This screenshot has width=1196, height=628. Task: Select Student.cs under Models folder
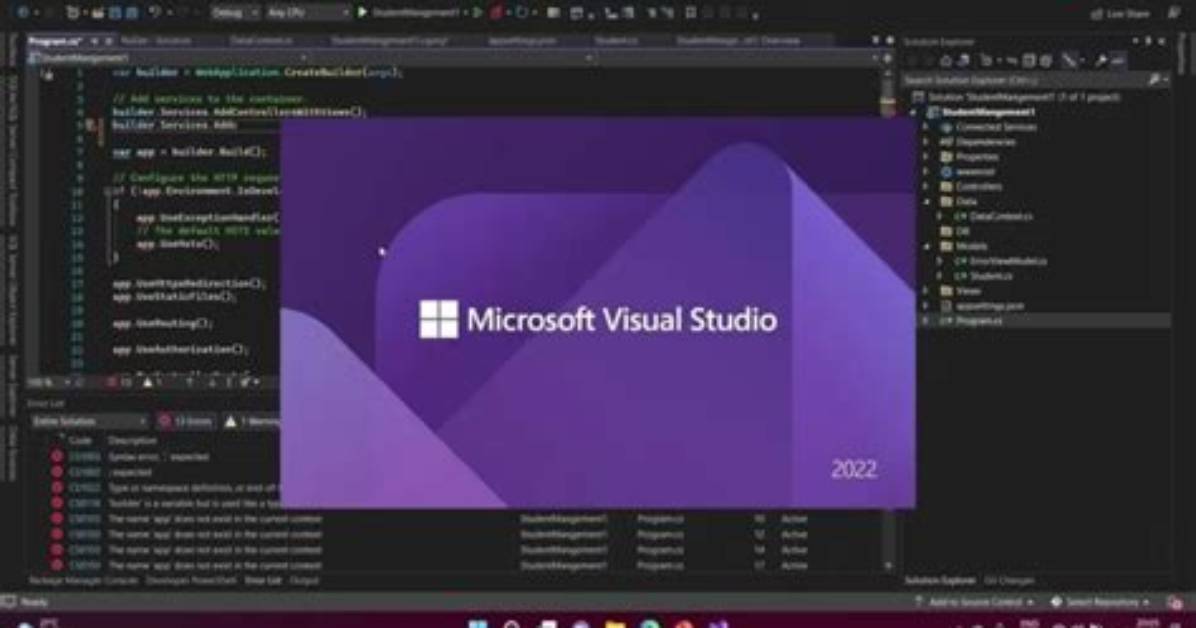click(x=991, y=276)
